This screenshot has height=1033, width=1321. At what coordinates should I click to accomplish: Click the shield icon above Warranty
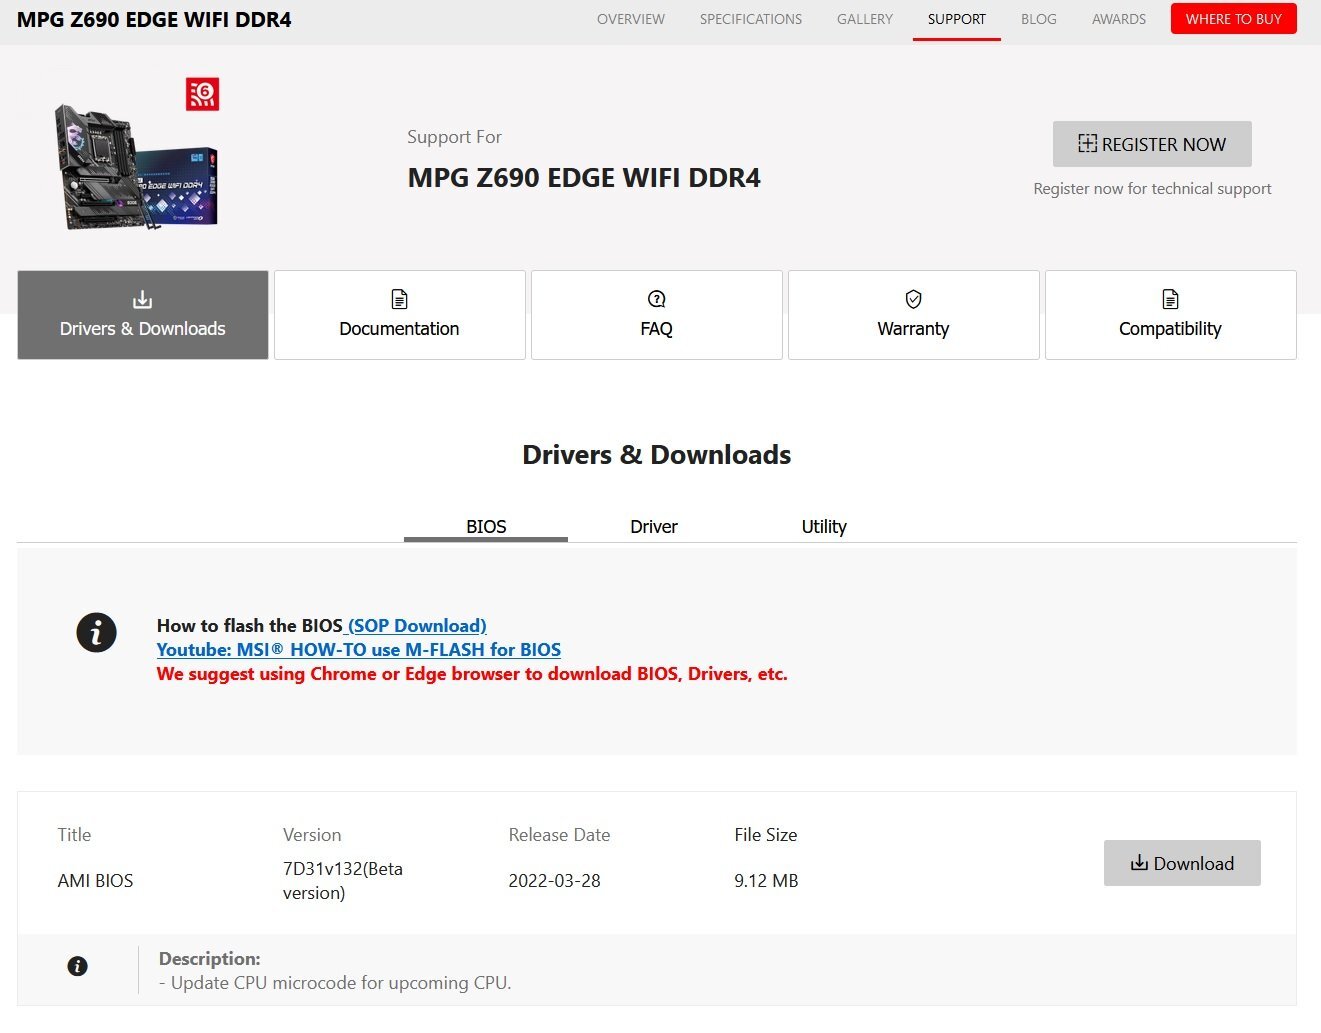pos(913,299)
